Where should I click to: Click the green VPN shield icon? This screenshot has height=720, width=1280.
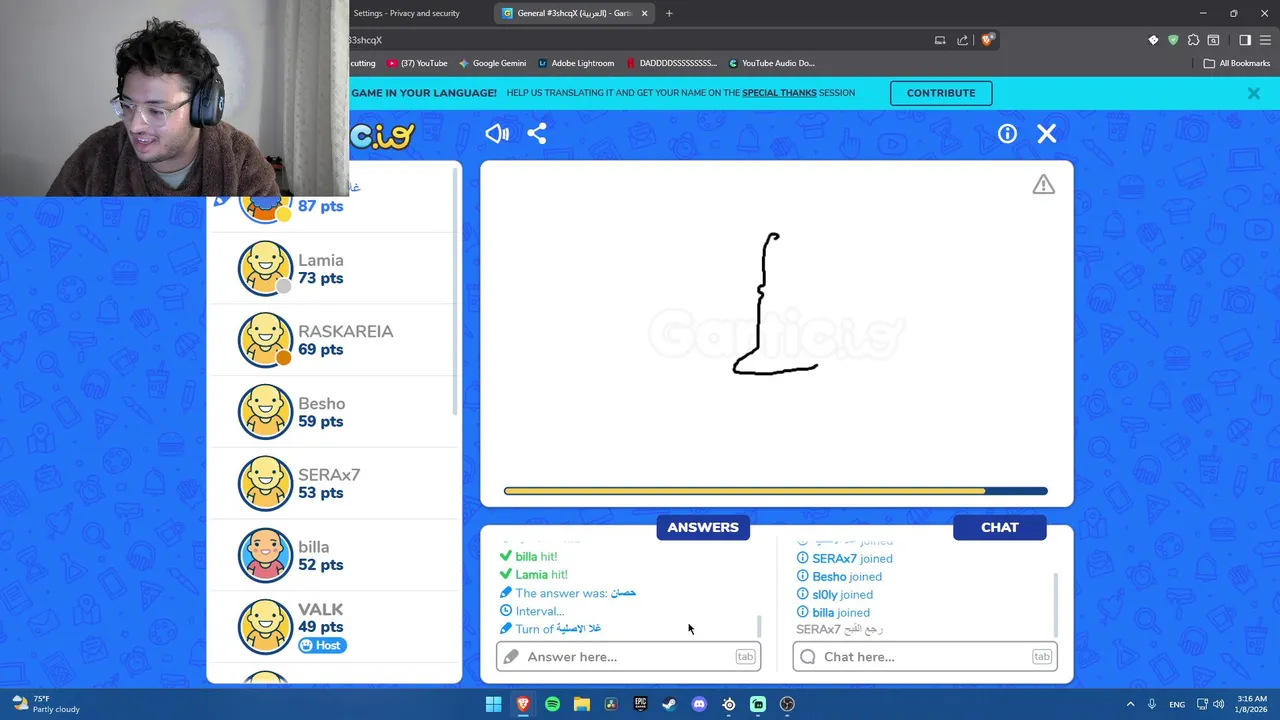[1173, 40]
